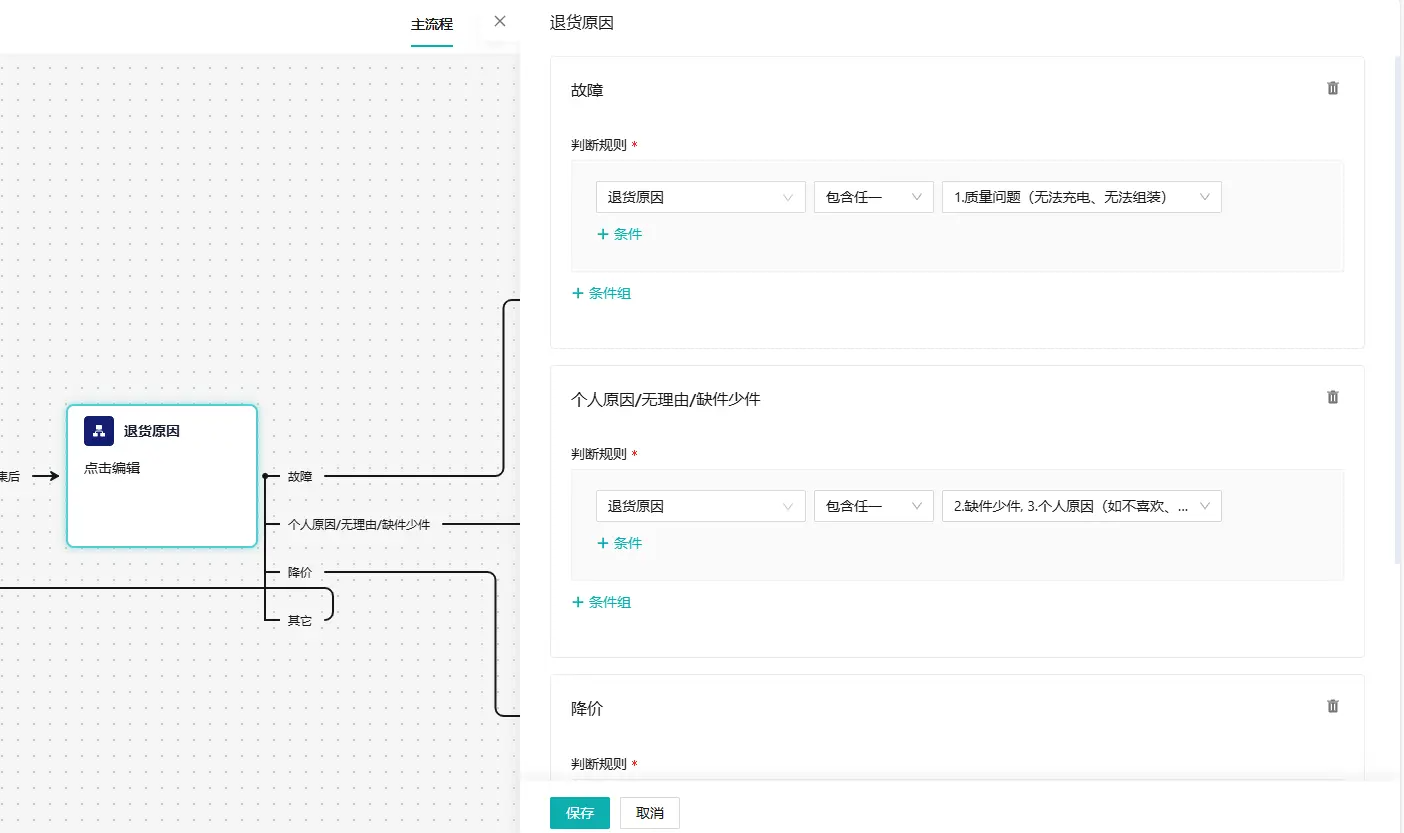Click the 保存 button
This screenshot has width=1404, height=833.
pyautogui.click(x=580, y=813)
